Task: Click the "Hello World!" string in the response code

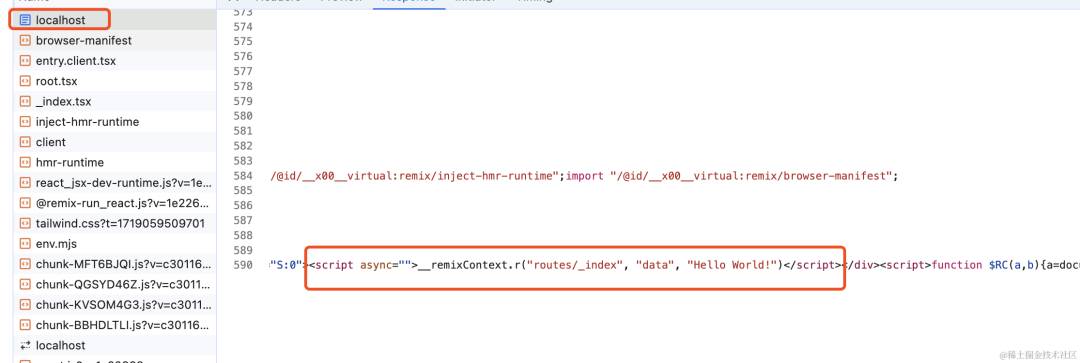Action: point(732,265)
